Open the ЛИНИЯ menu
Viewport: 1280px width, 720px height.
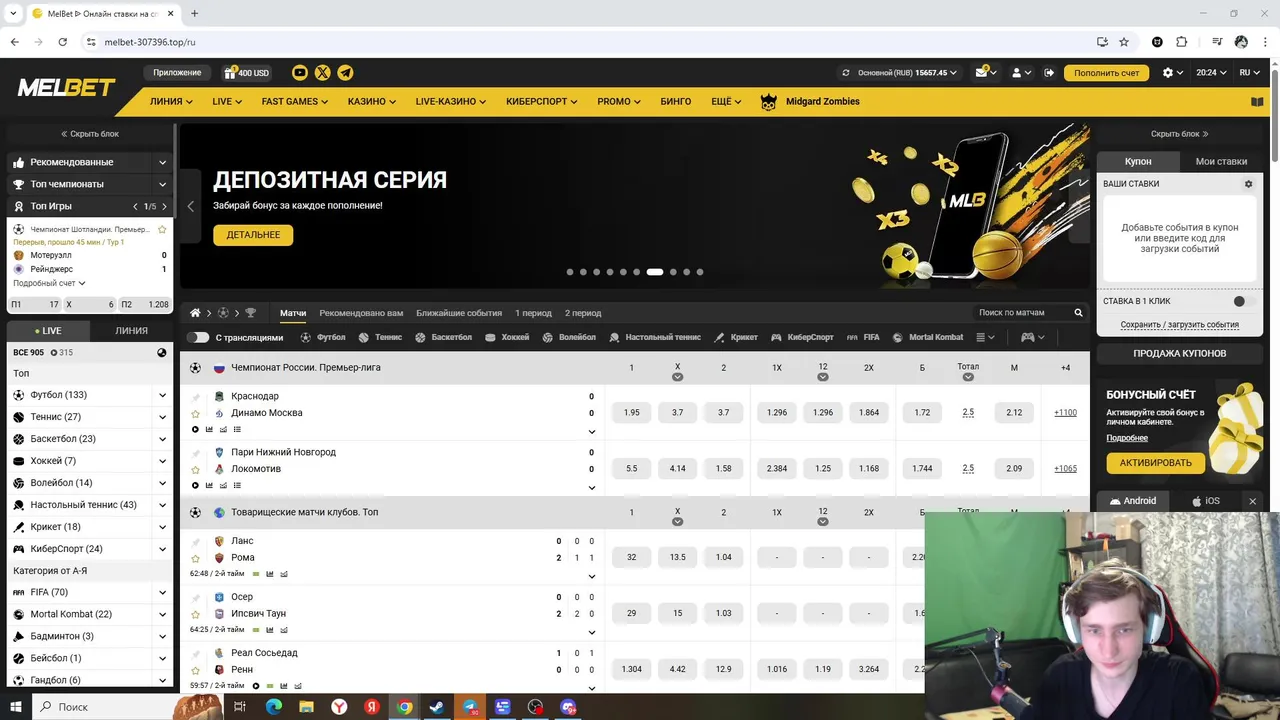[x=172, y=101]
